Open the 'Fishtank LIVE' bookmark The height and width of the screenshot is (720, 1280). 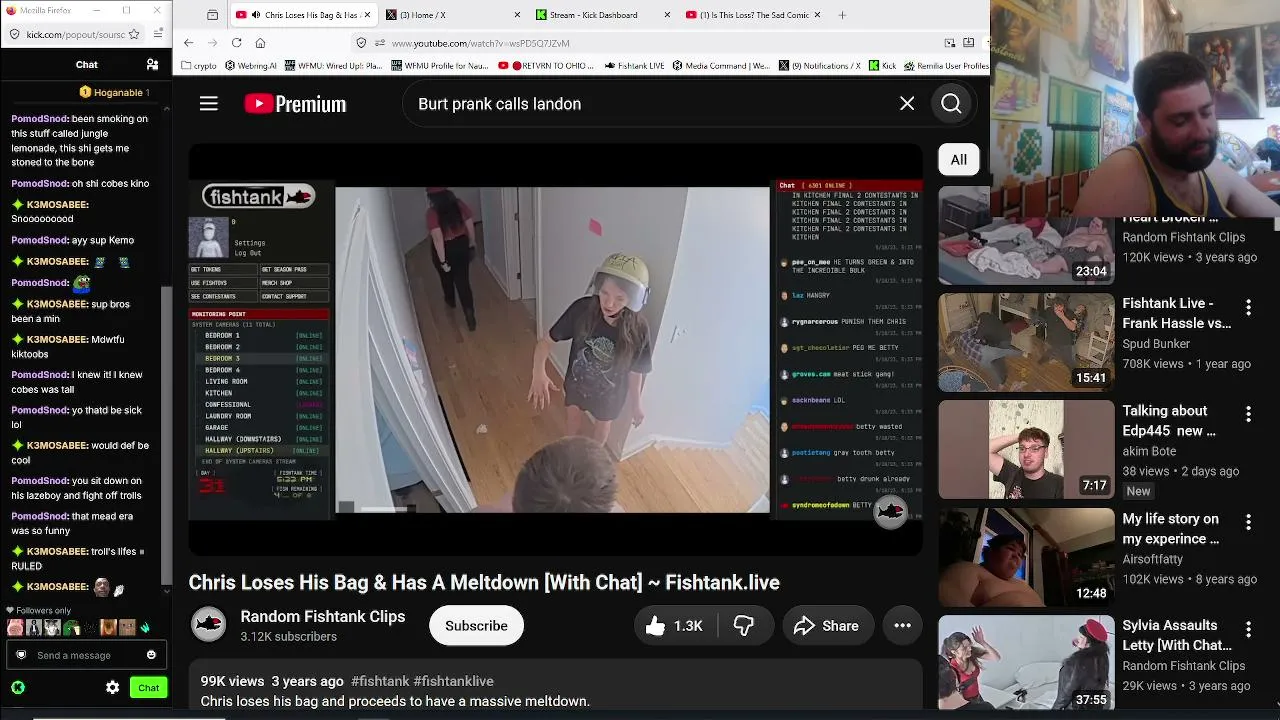[635, 66]
